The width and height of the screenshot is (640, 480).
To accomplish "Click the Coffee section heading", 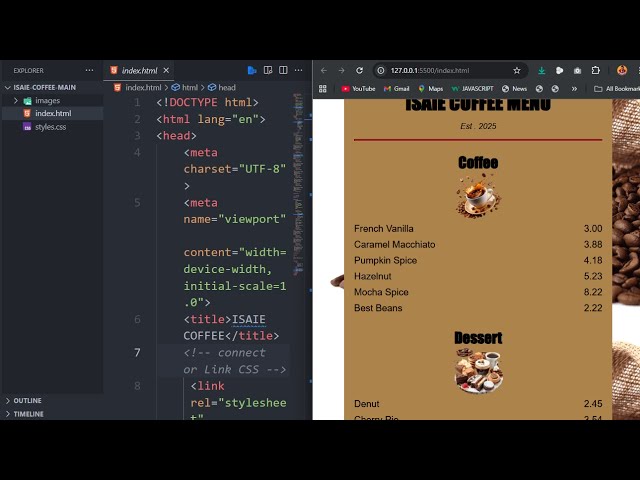I will 478,162.
